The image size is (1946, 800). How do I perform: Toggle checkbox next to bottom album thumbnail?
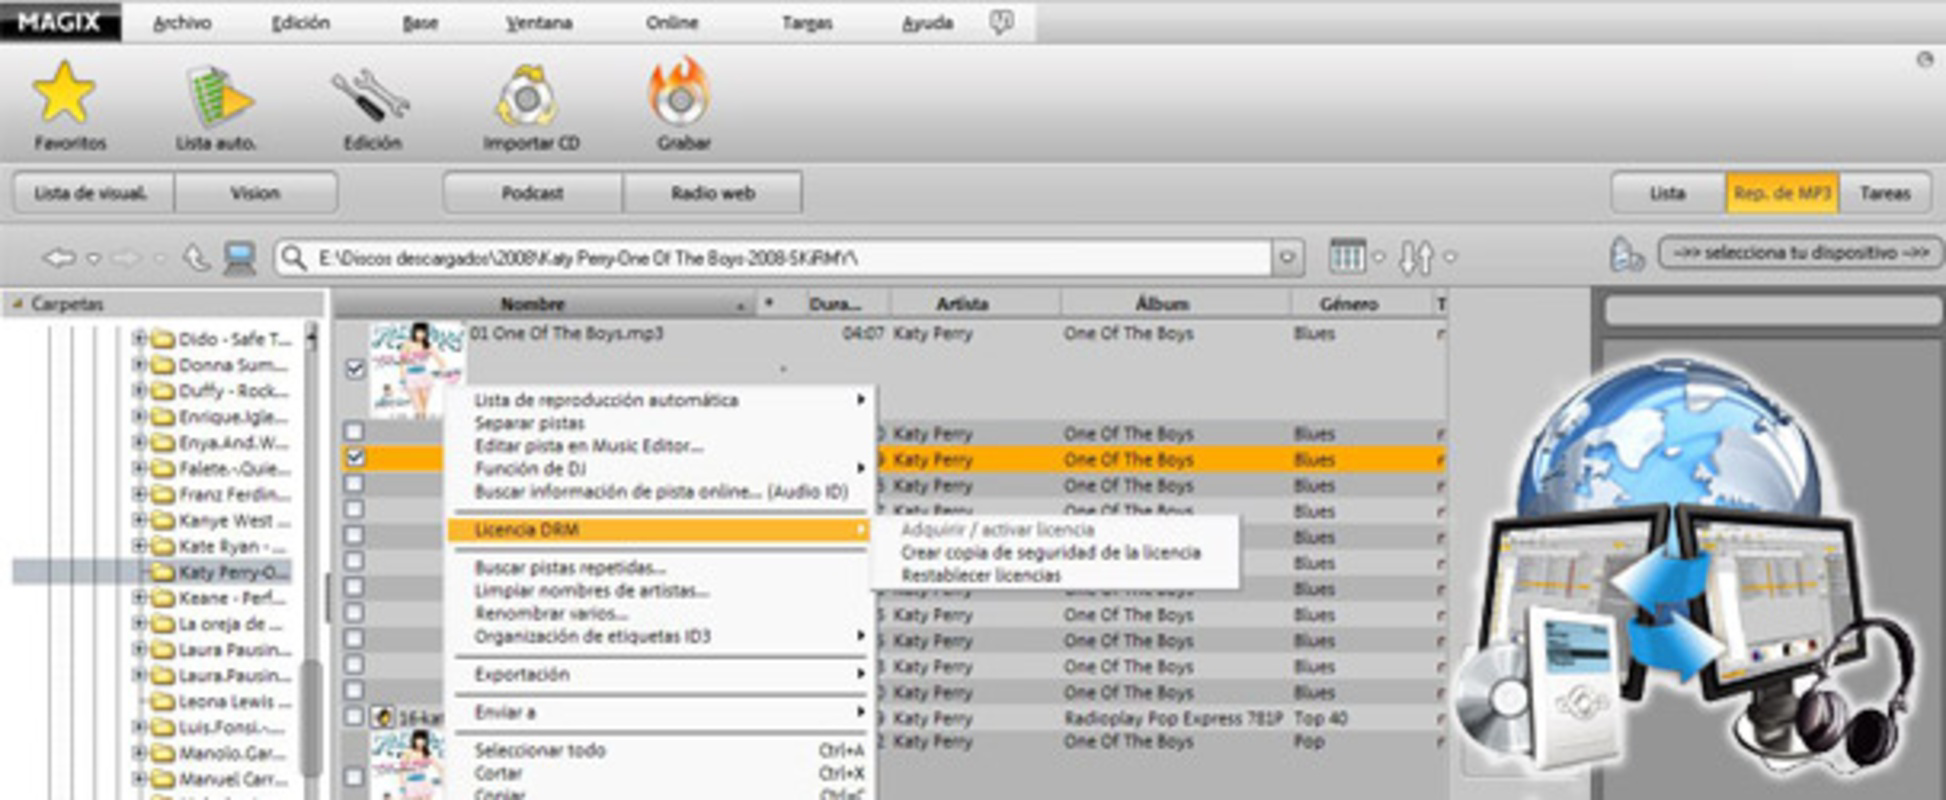pyautogui.click(x=354, y=776)
